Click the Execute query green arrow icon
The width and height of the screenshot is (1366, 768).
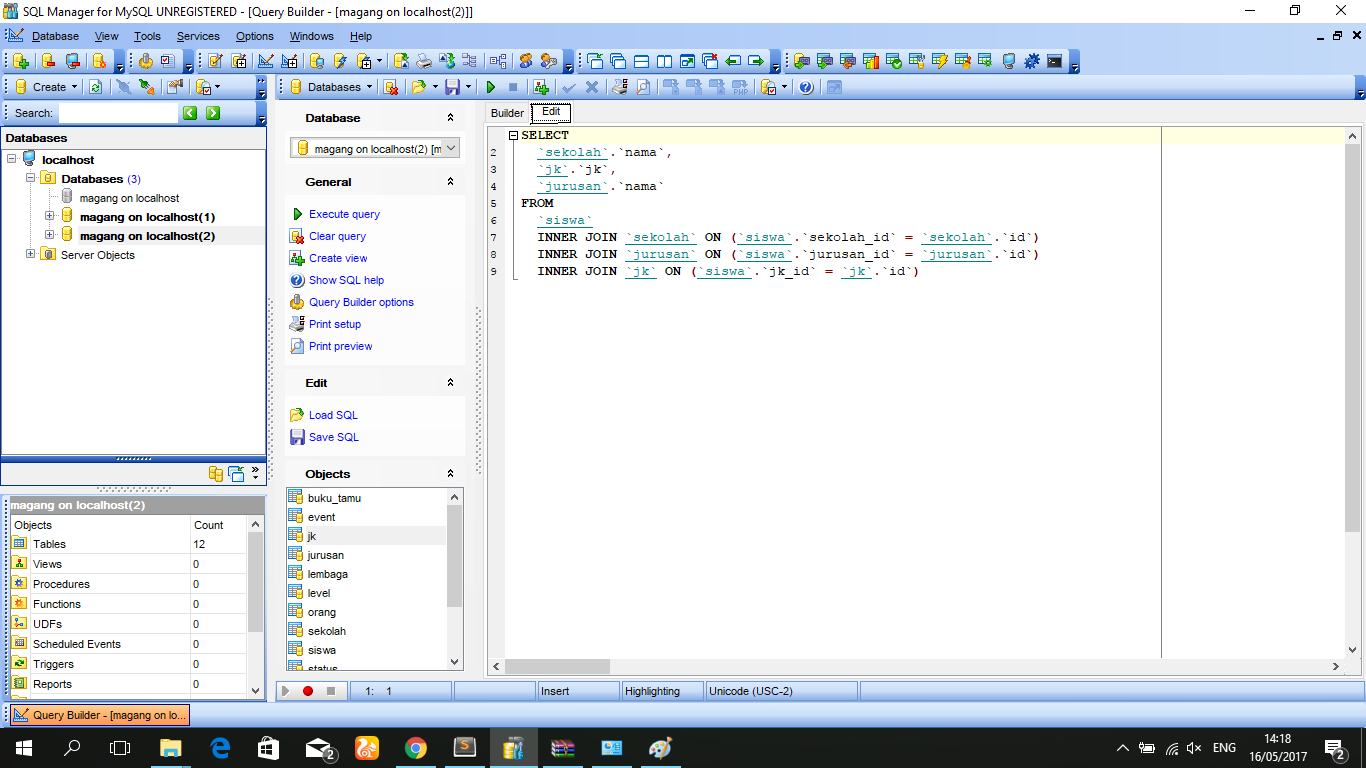click(491, 87)
